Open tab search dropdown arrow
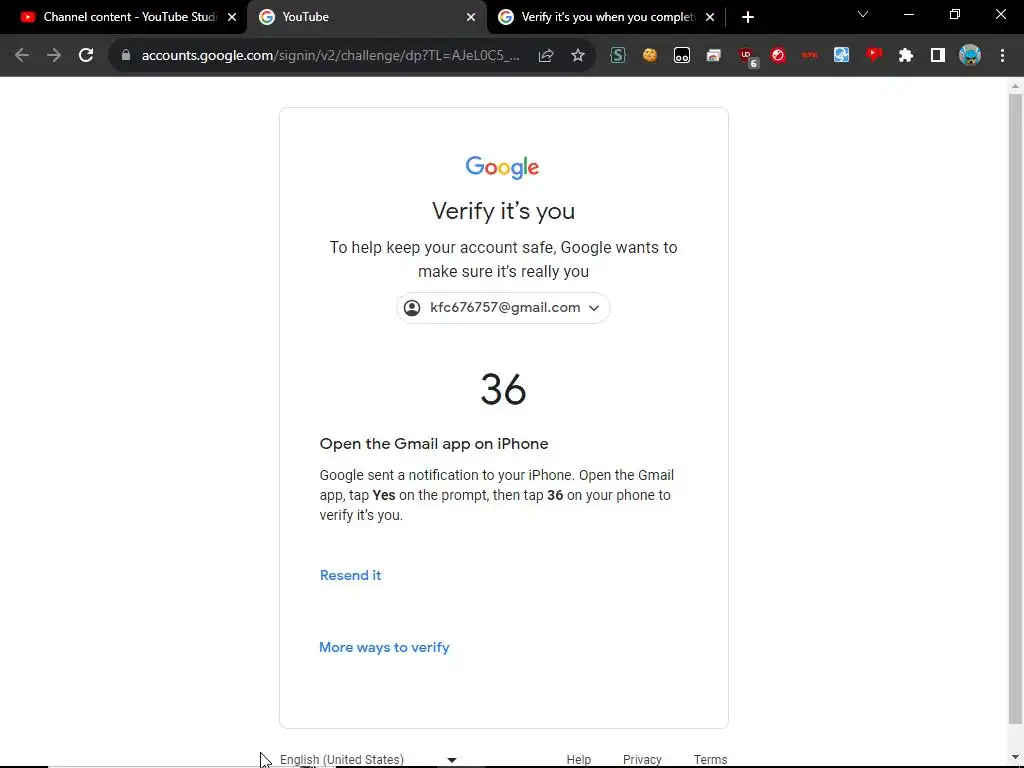The height and width of the screenshot is (768, 1024). (x=863, y=14)
